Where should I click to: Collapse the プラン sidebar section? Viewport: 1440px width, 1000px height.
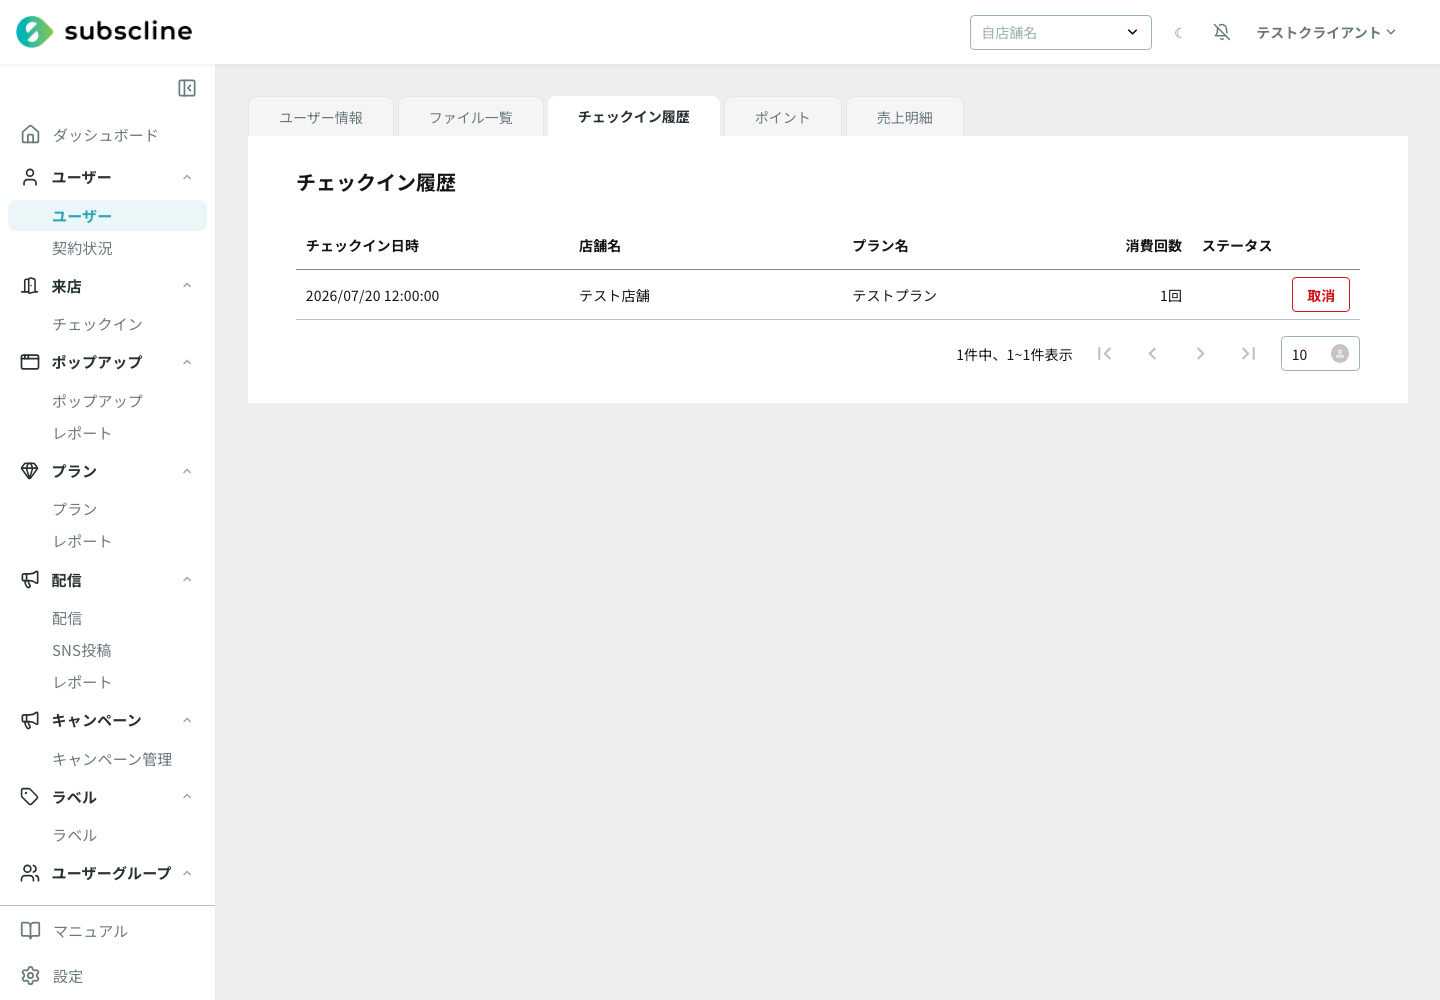pos(187,471)
